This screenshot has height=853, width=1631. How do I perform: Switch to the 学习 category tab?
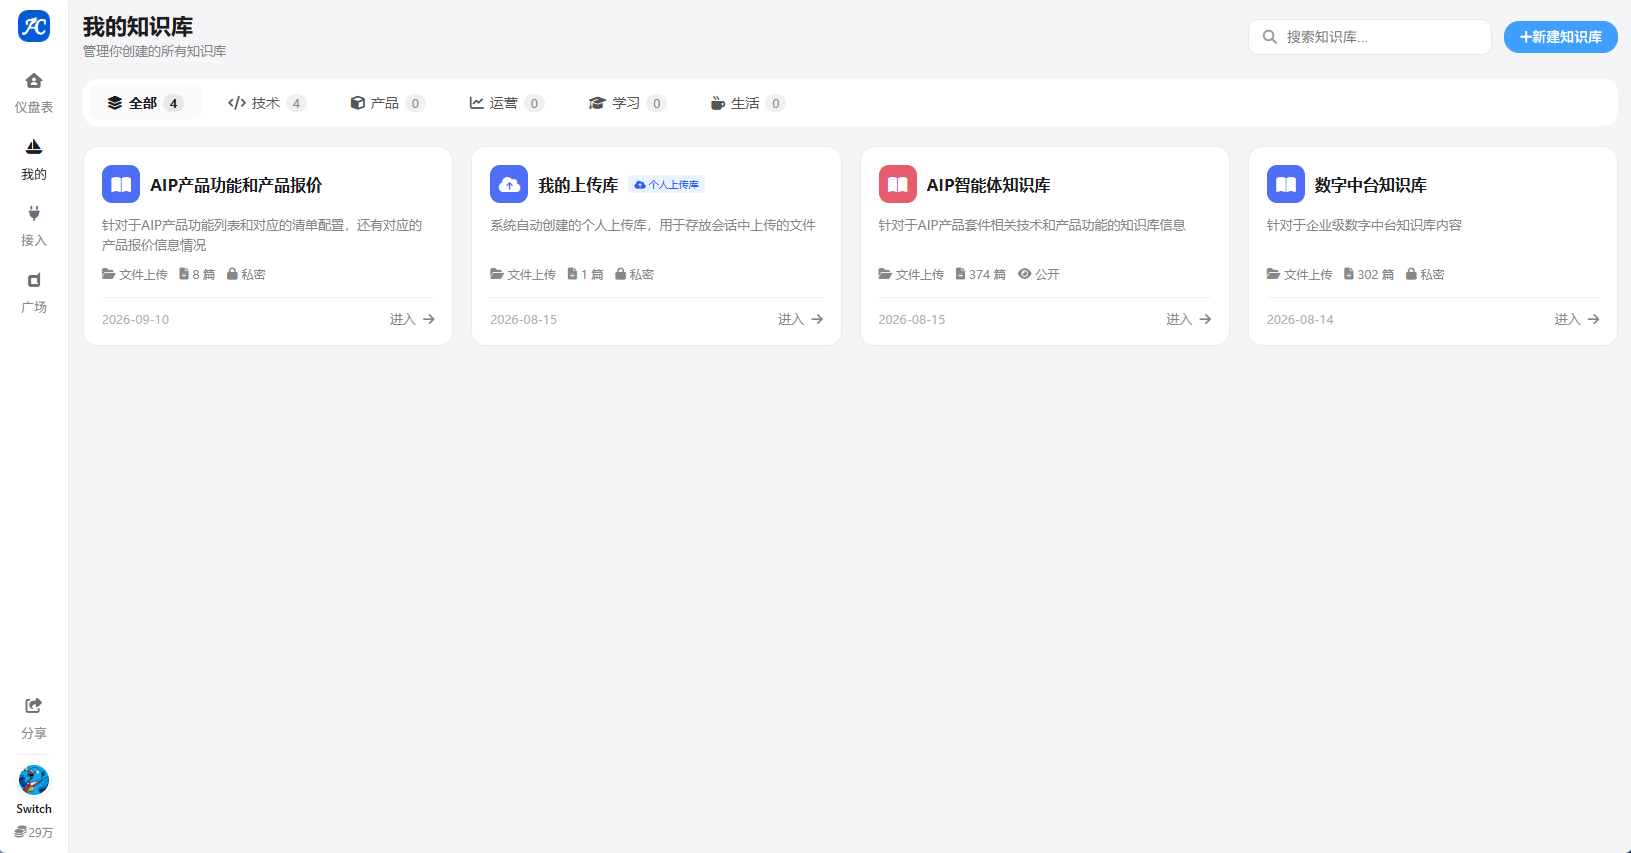point(627,103)
